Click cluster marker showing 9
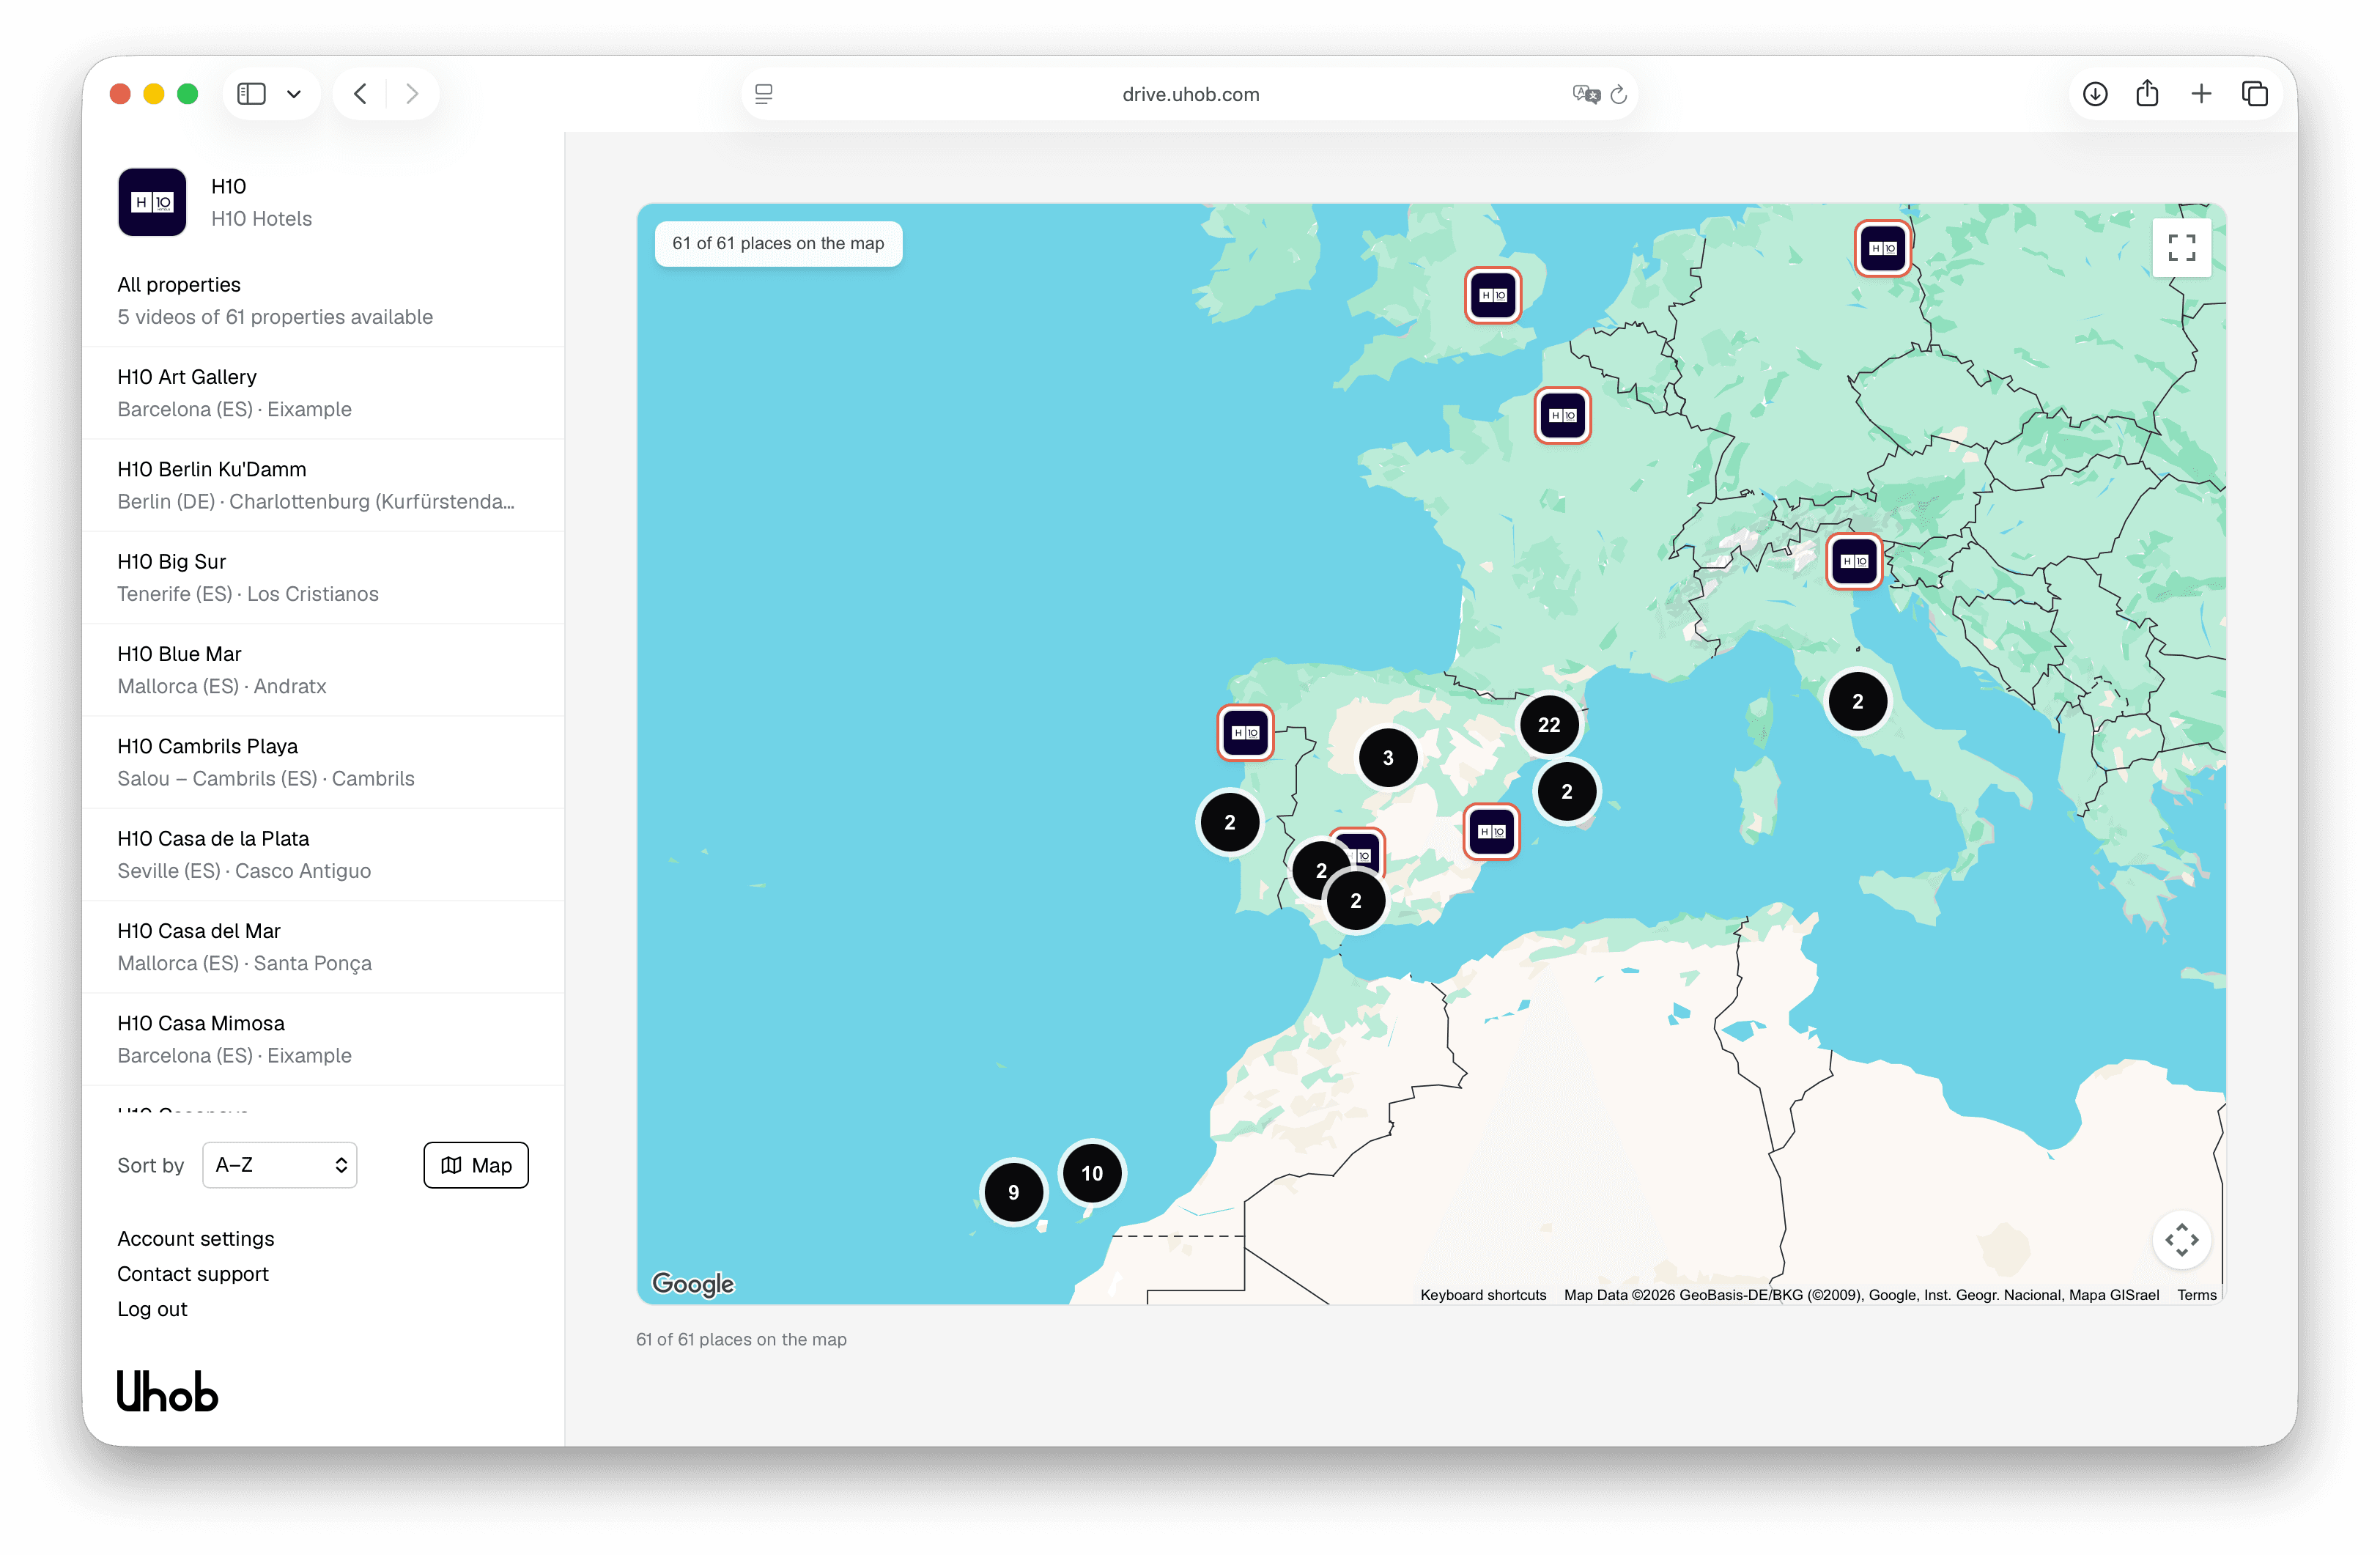 click(x=1013, y=1192)
